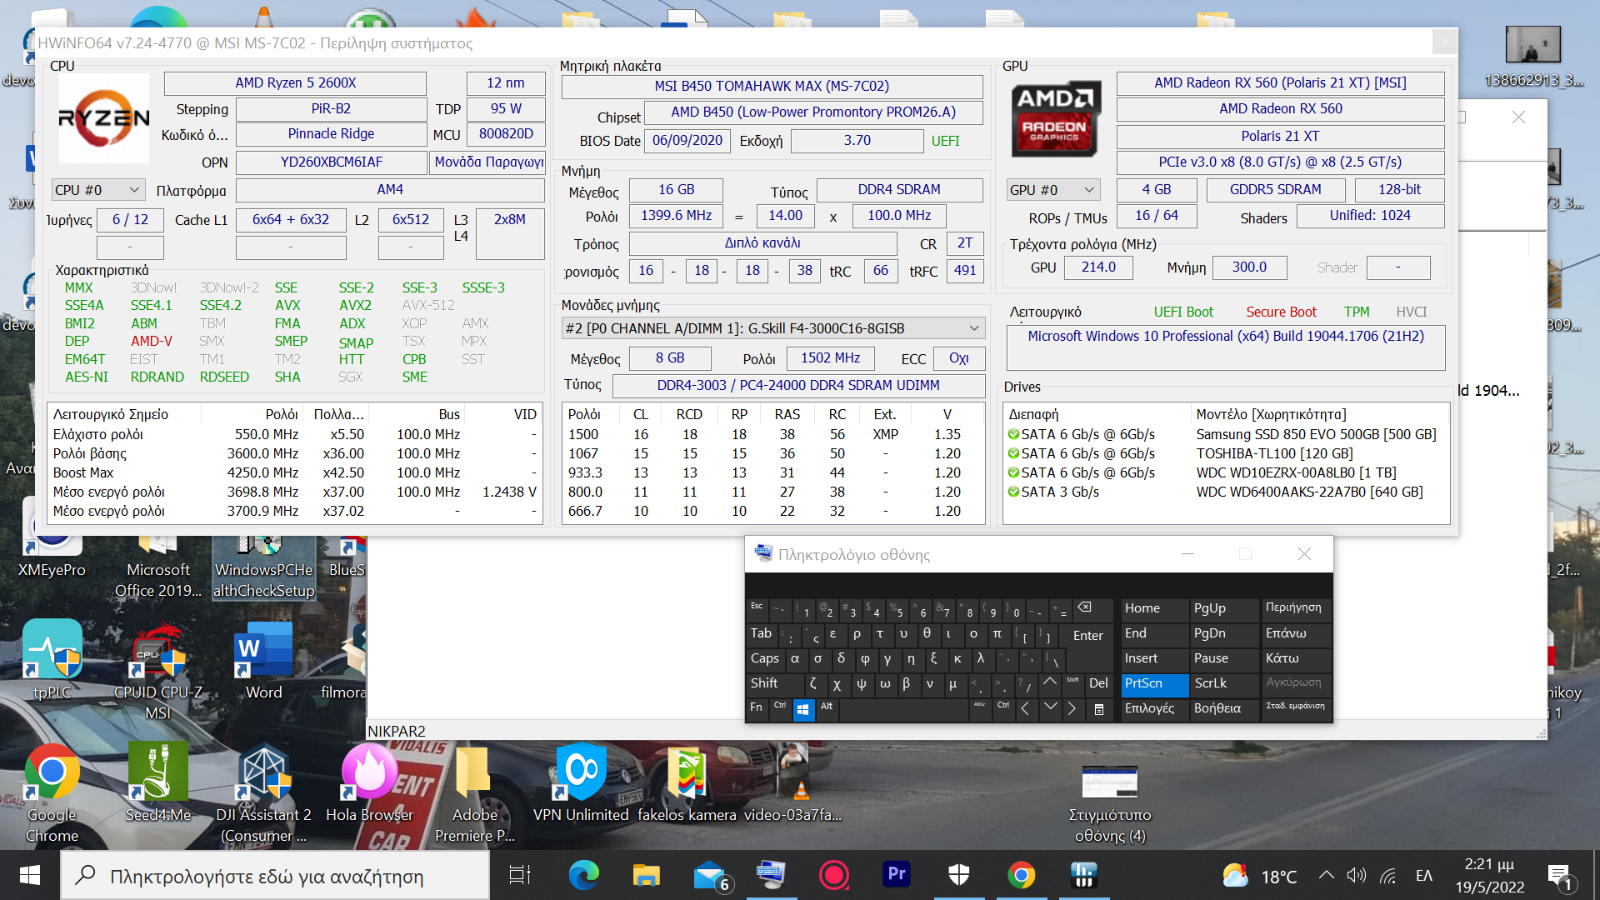The height and width of the screenshot is (900, 1600).
Task: Open the Adobe Premiere folder icon on desktop
Action: [x=474, y=792]
